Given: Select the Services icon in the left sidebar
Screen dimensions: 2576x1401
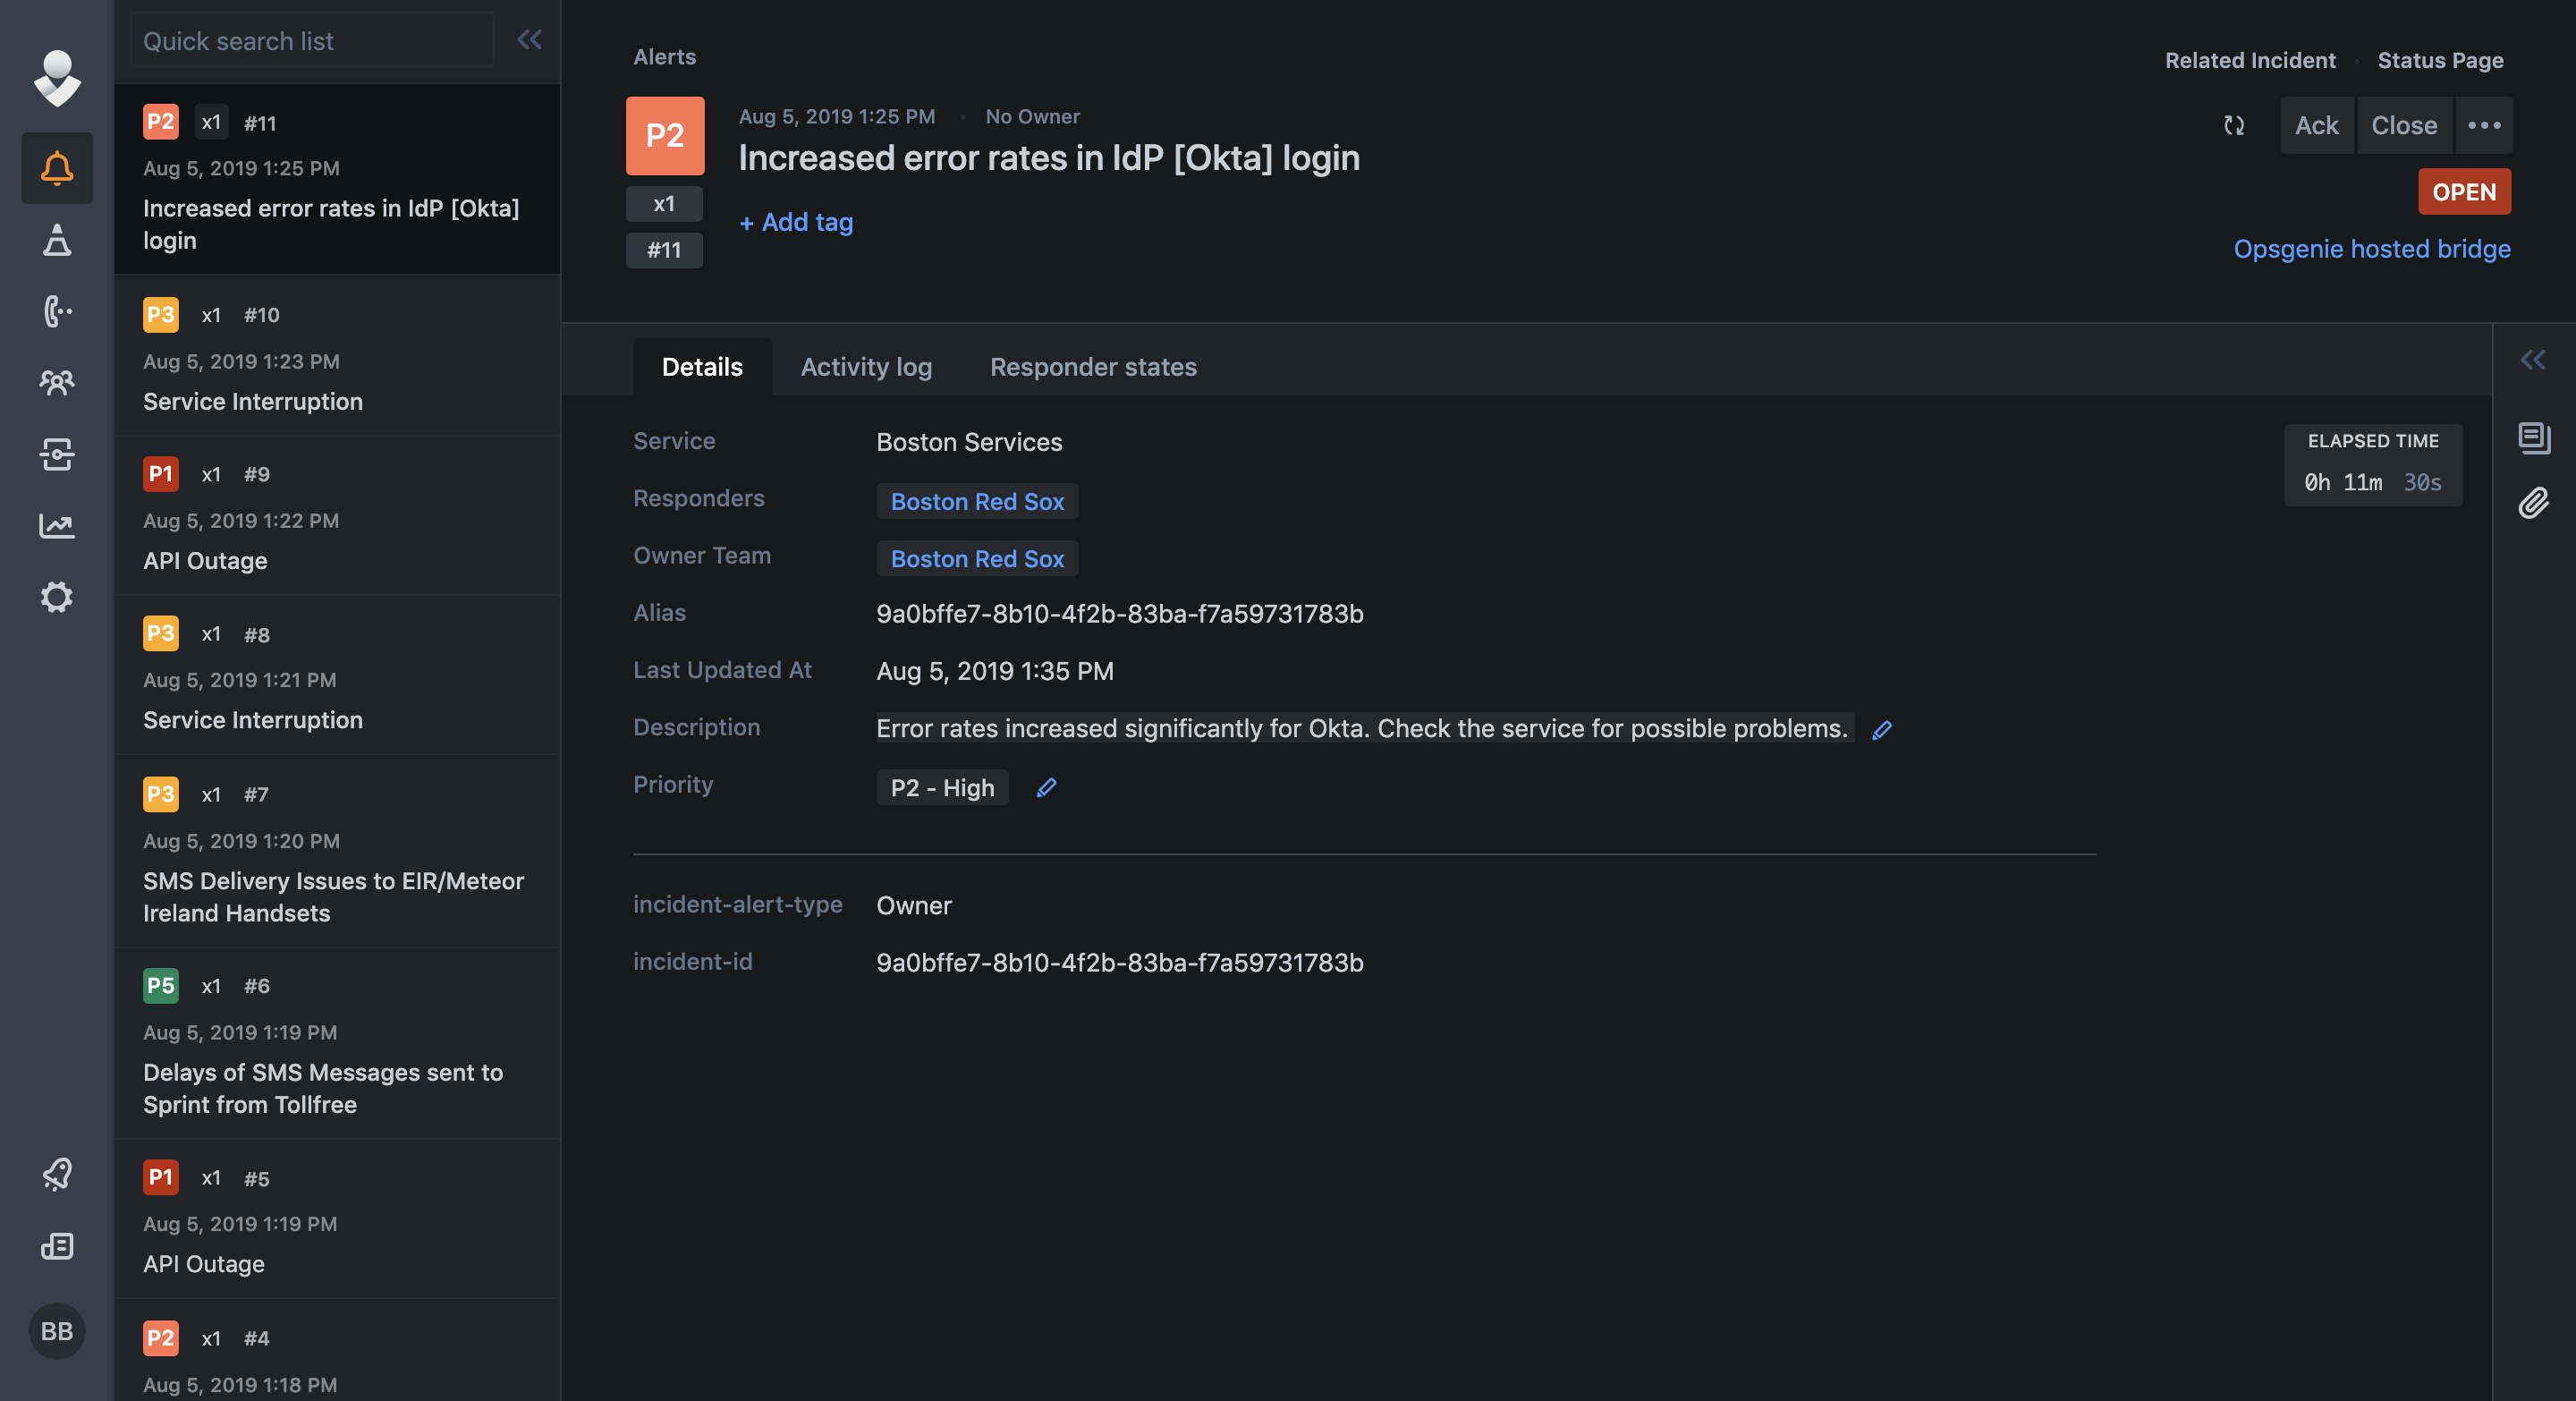Looking at the screenshot, I should 57,455.
